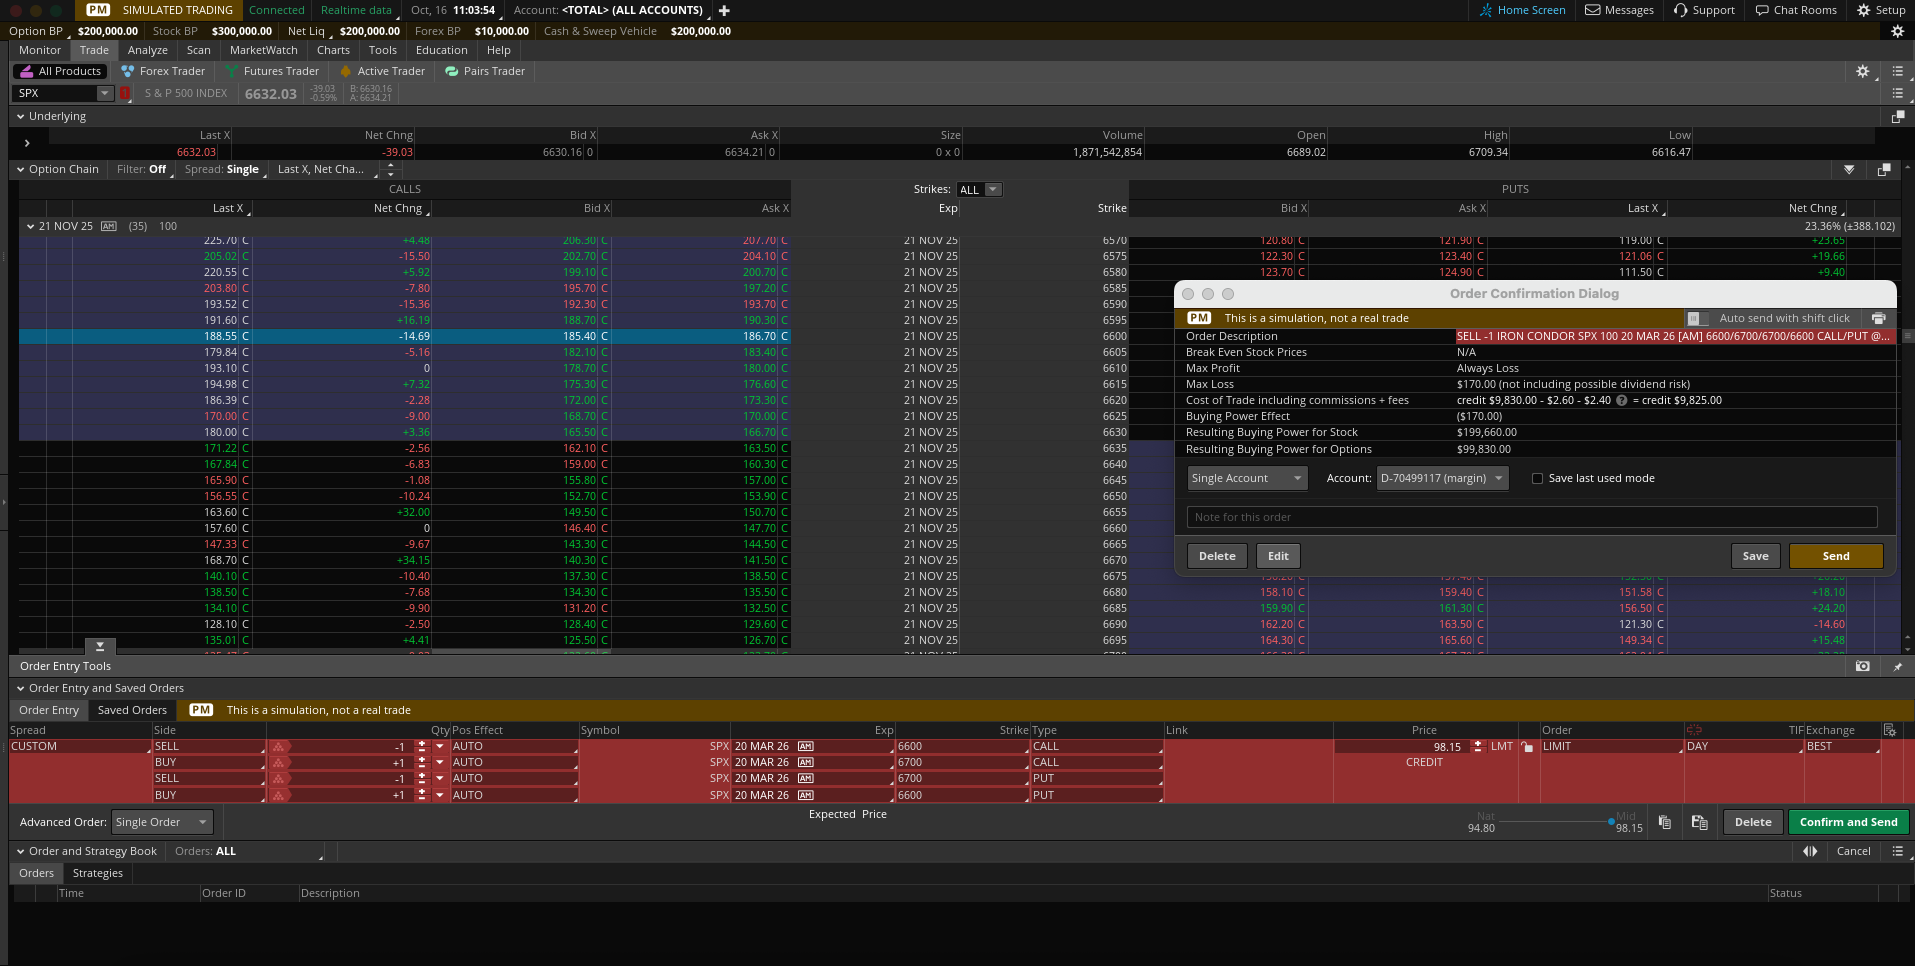Screen dimensions: 1915x966
Task: Open the Pairs Trader tool
Action: (484, 71)
